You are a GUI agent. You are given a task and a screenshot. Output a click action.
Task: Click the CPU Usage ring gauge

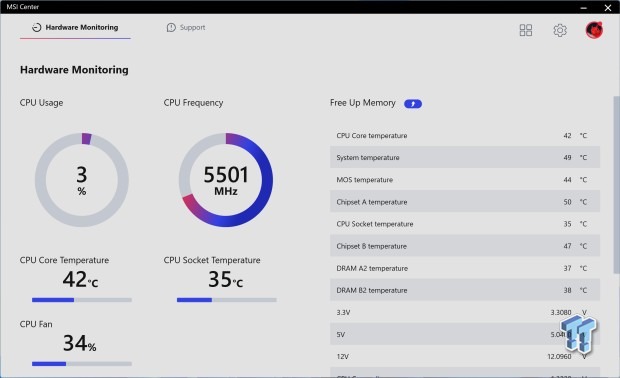[x=82, y=180]
